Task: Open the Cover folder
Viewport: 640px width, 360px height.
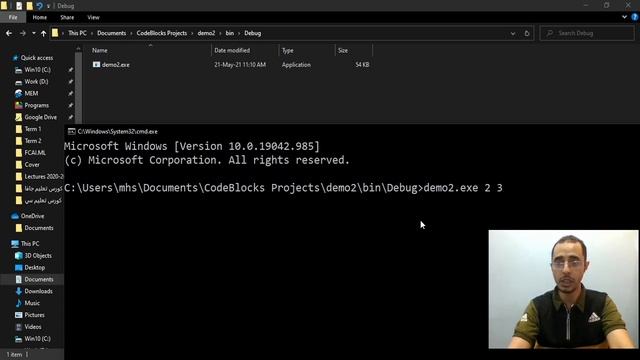Action: tap(32, 165)
